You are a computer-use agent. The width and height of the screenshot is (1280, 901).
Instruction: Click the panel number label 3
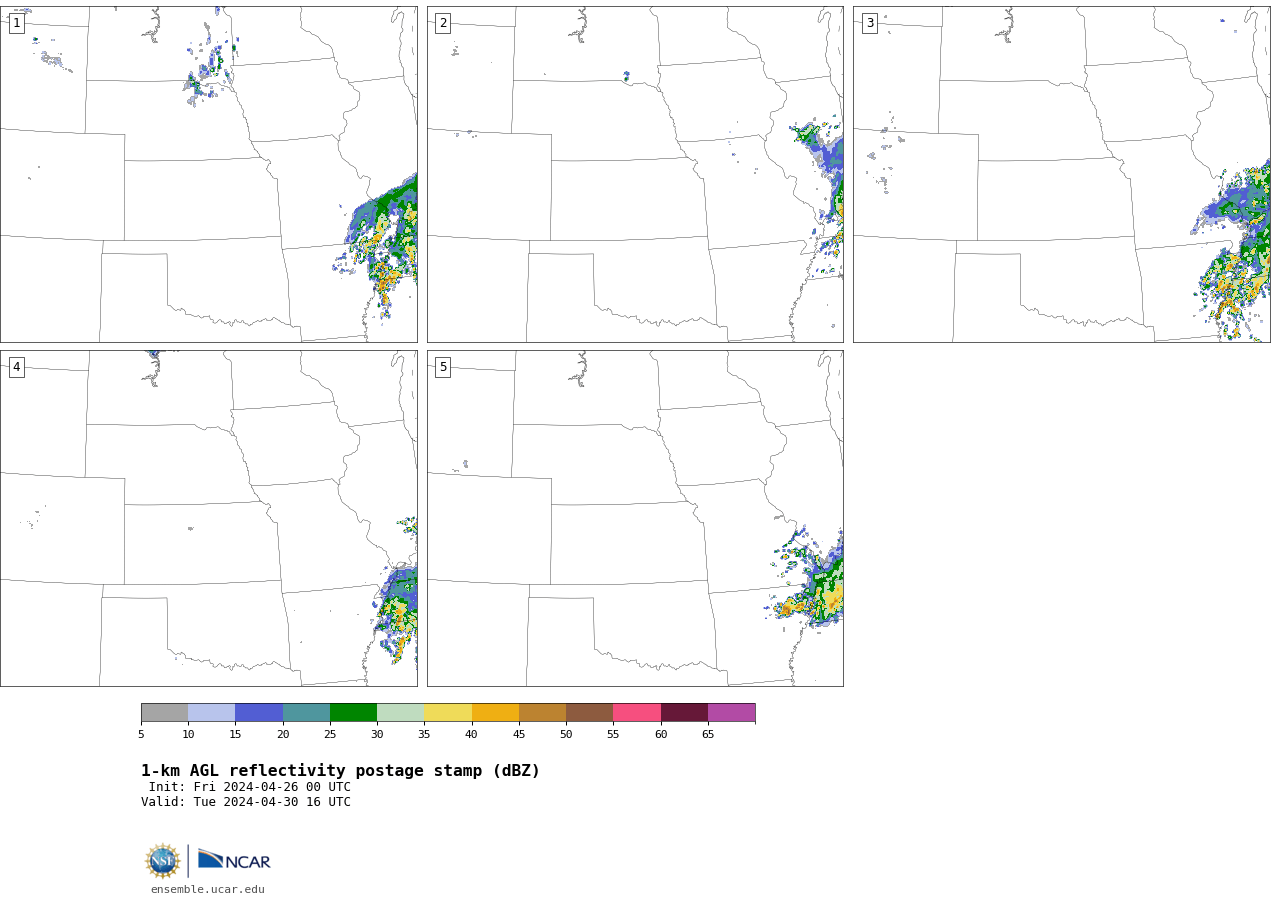(x=869, y=23)
